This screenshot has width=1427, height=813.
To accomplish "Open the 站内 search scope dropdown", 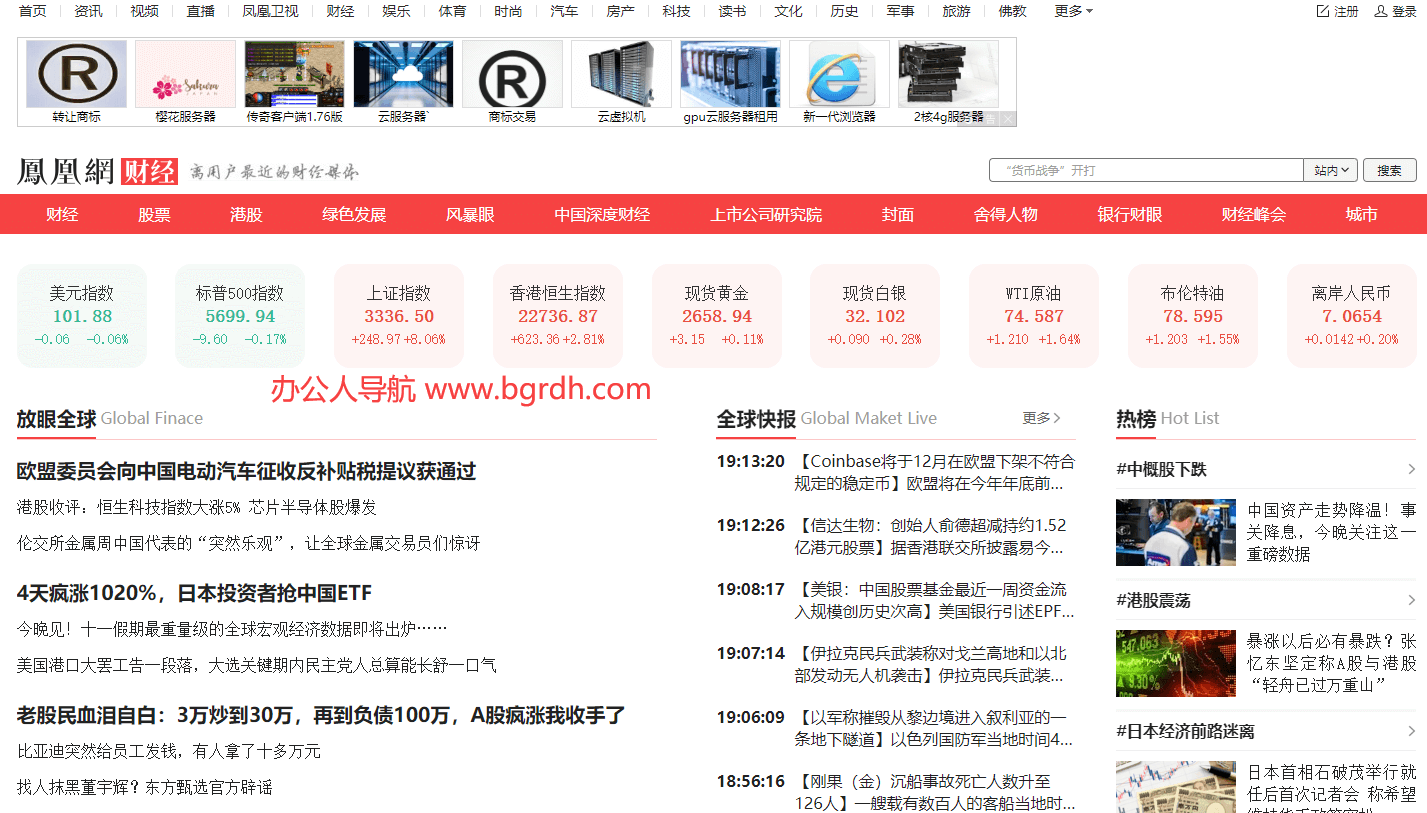I will tap(1331, 170).
